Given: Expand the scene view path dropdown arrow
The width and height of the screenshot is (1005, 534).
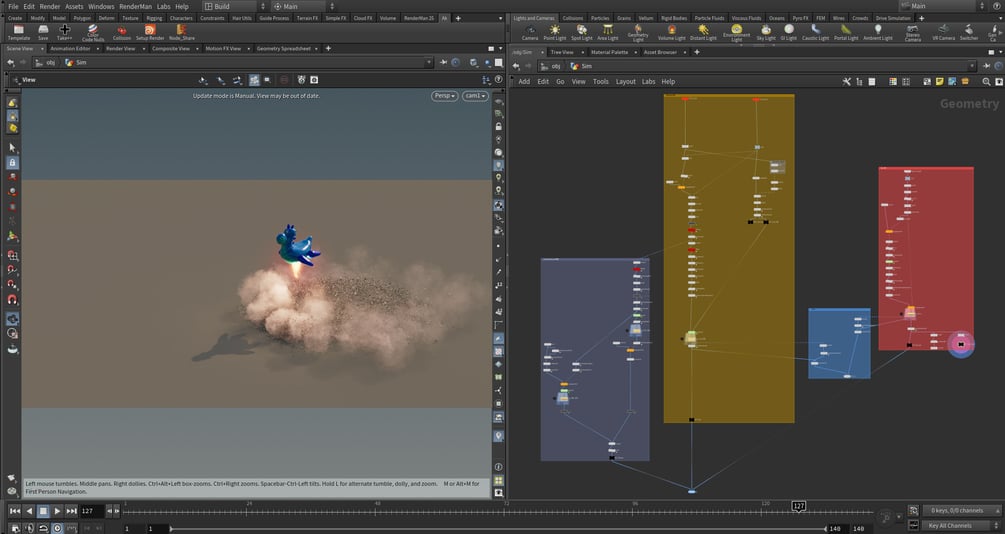Looking at the screenshot, I should (x=429, y=62).
